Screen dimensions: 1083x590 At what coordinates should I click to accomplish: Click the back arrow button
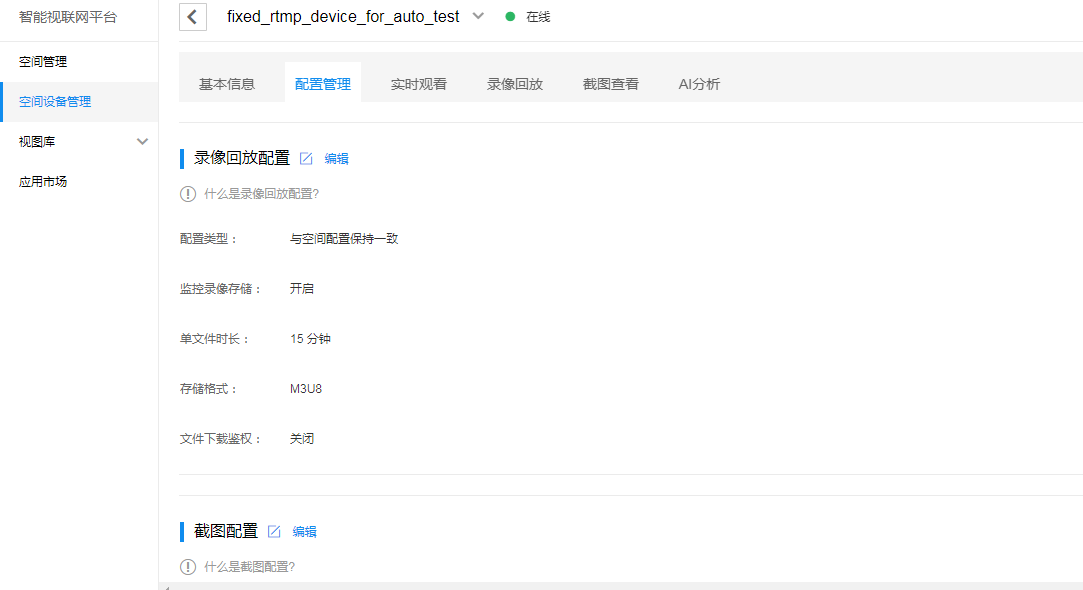click(193, 17)
